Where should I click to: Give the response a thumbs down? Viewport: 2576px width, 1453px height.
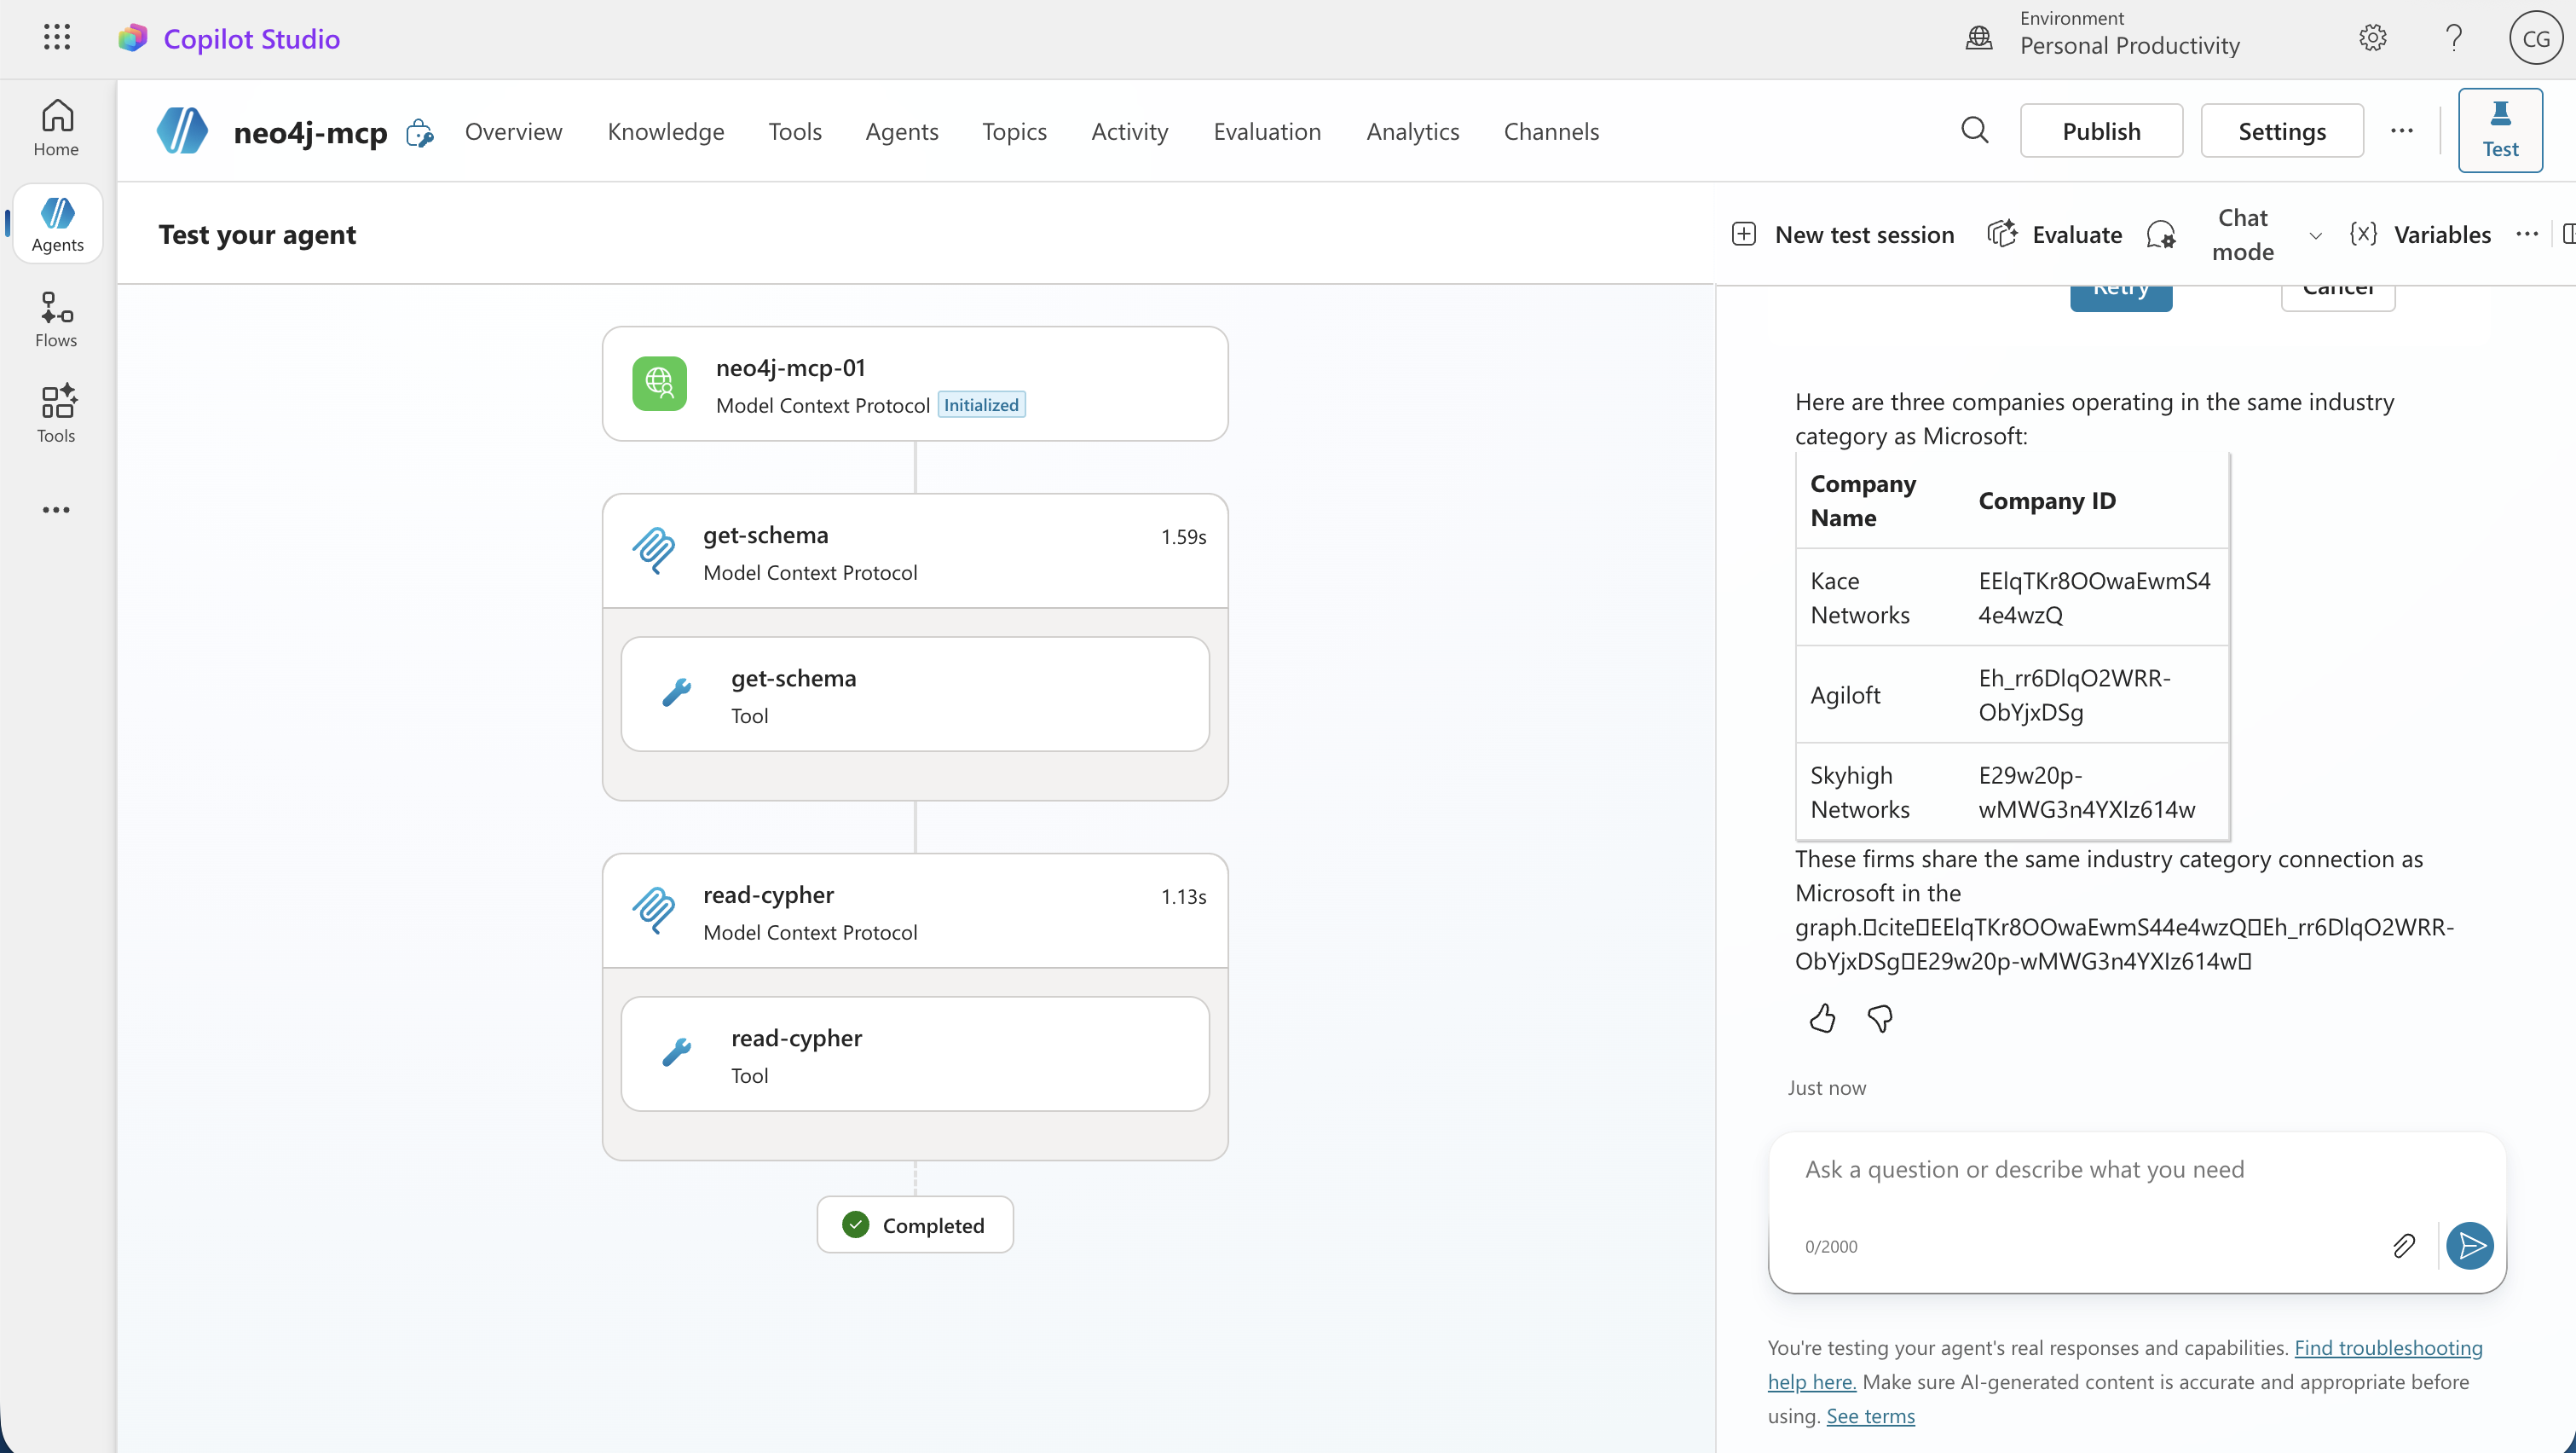pos(1879,1019)
